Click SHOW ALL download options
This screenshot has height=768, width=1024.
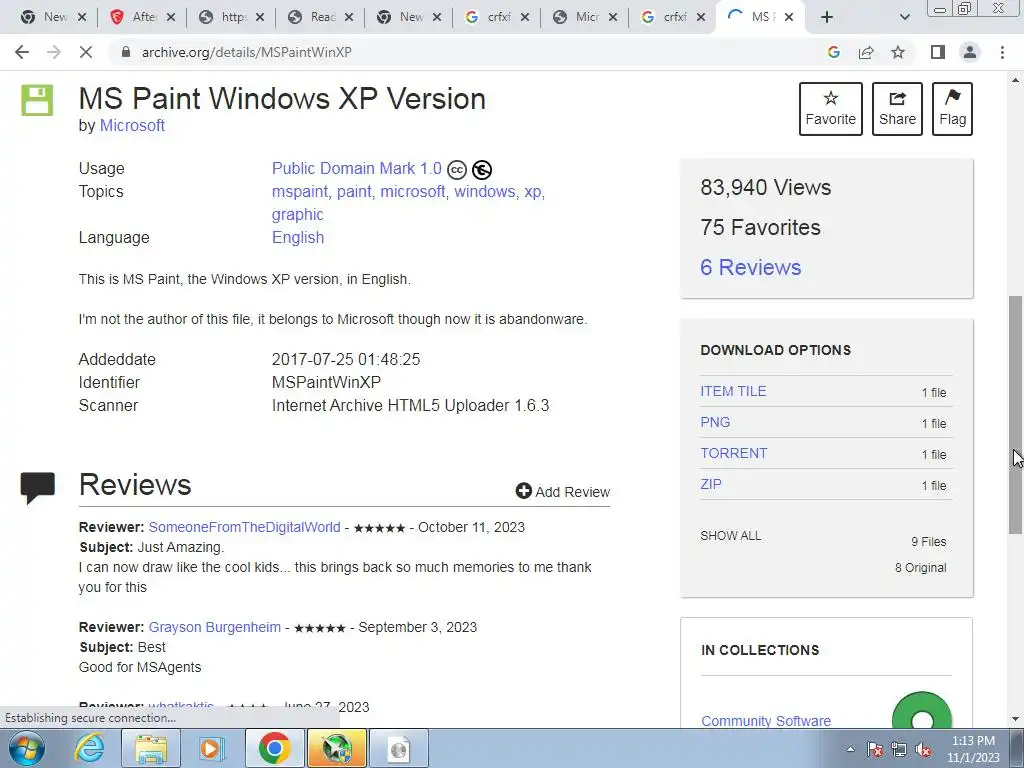[730, 536]
